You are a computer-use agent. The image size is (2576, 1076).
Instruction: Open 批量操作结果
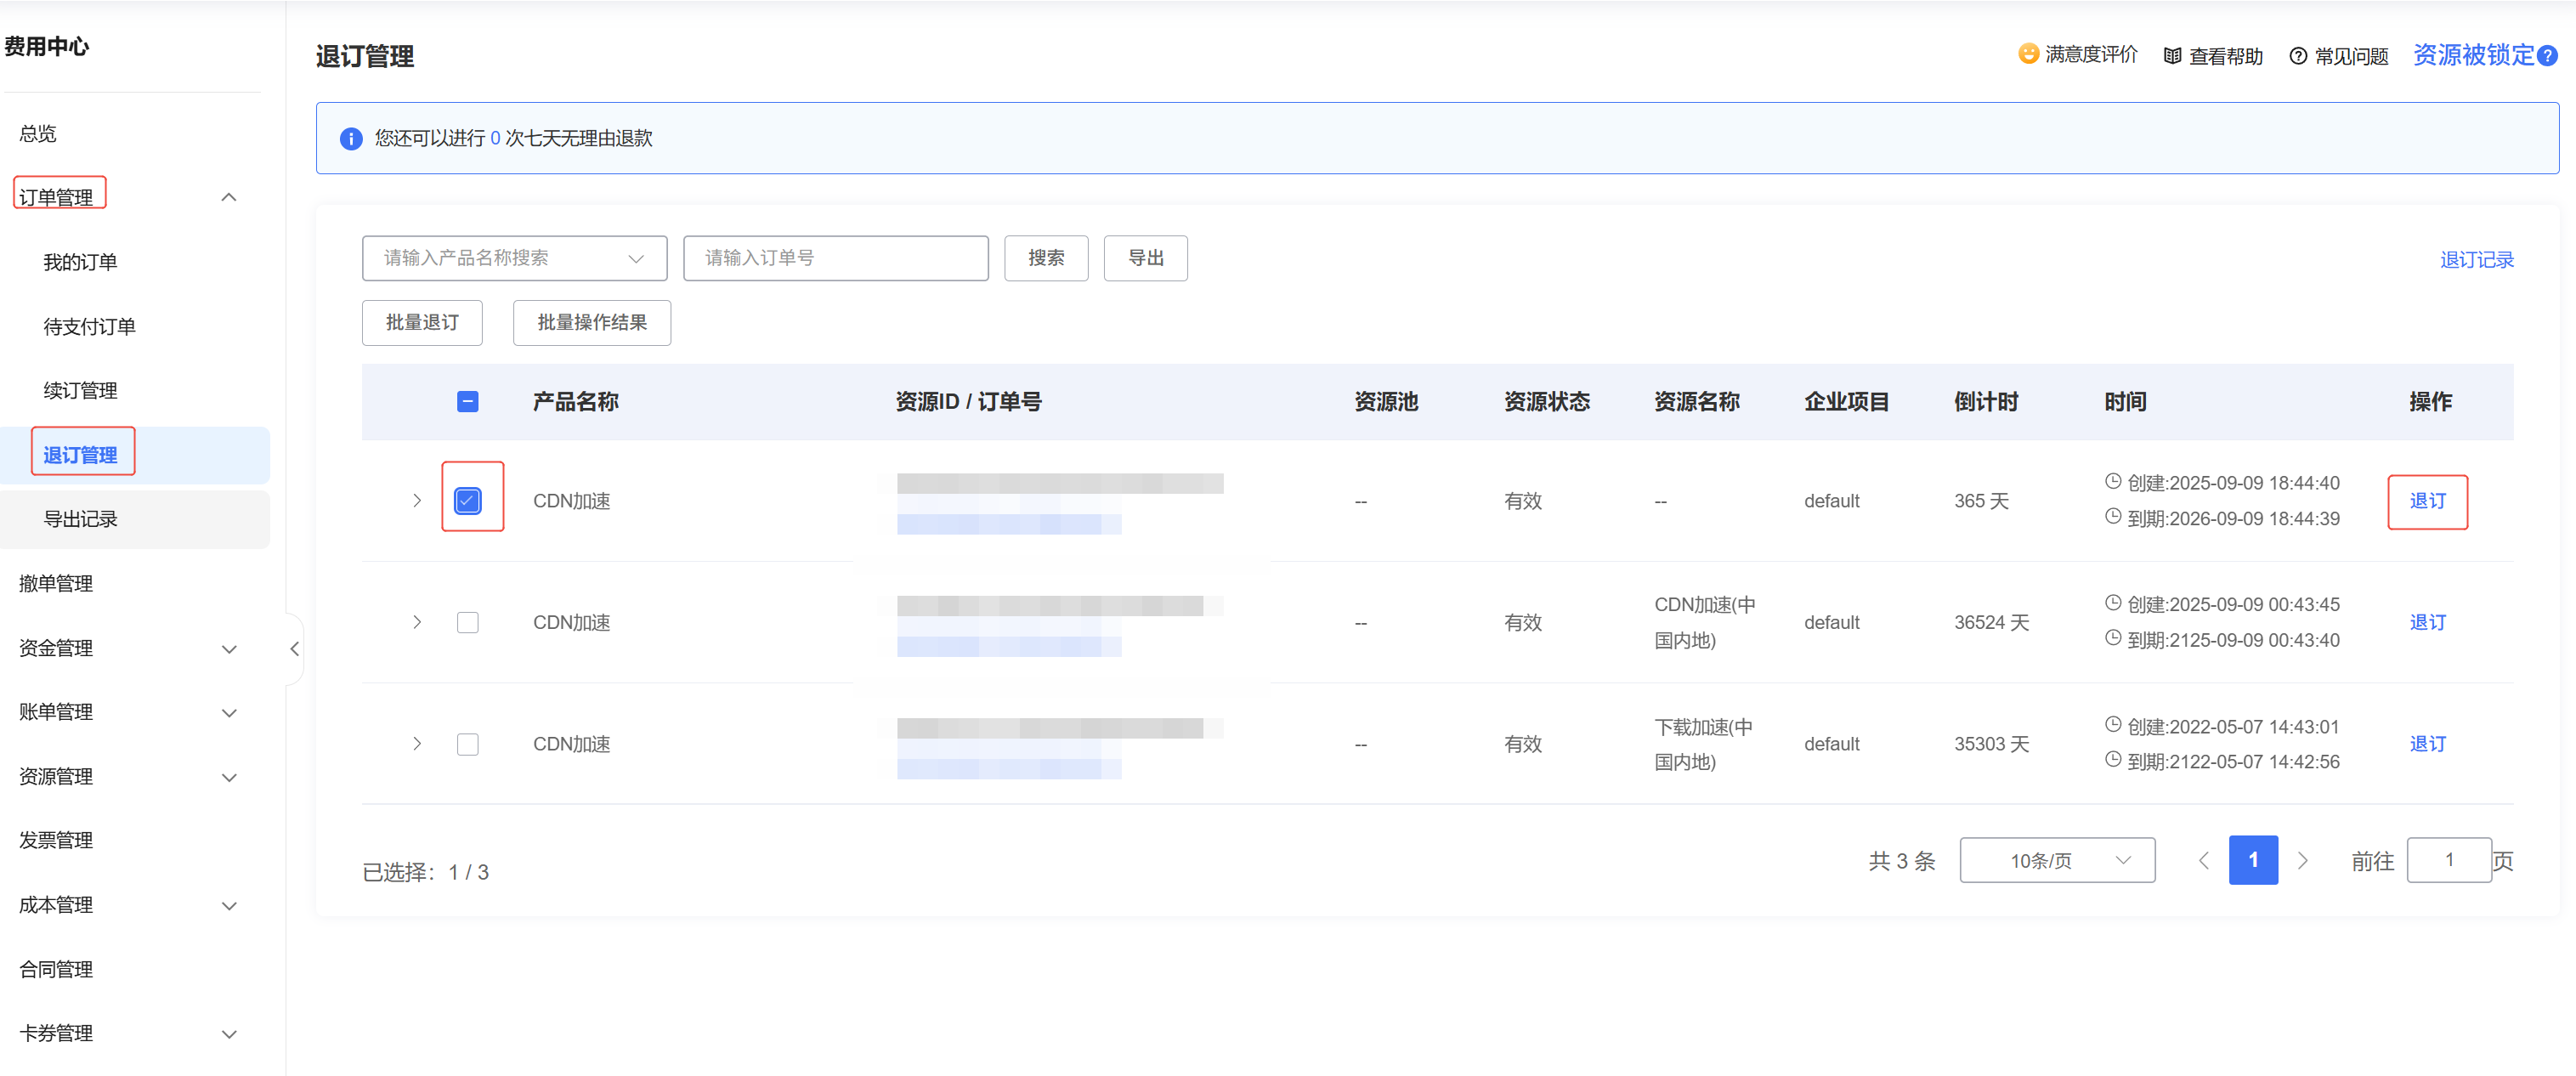[x=592, y=322]
